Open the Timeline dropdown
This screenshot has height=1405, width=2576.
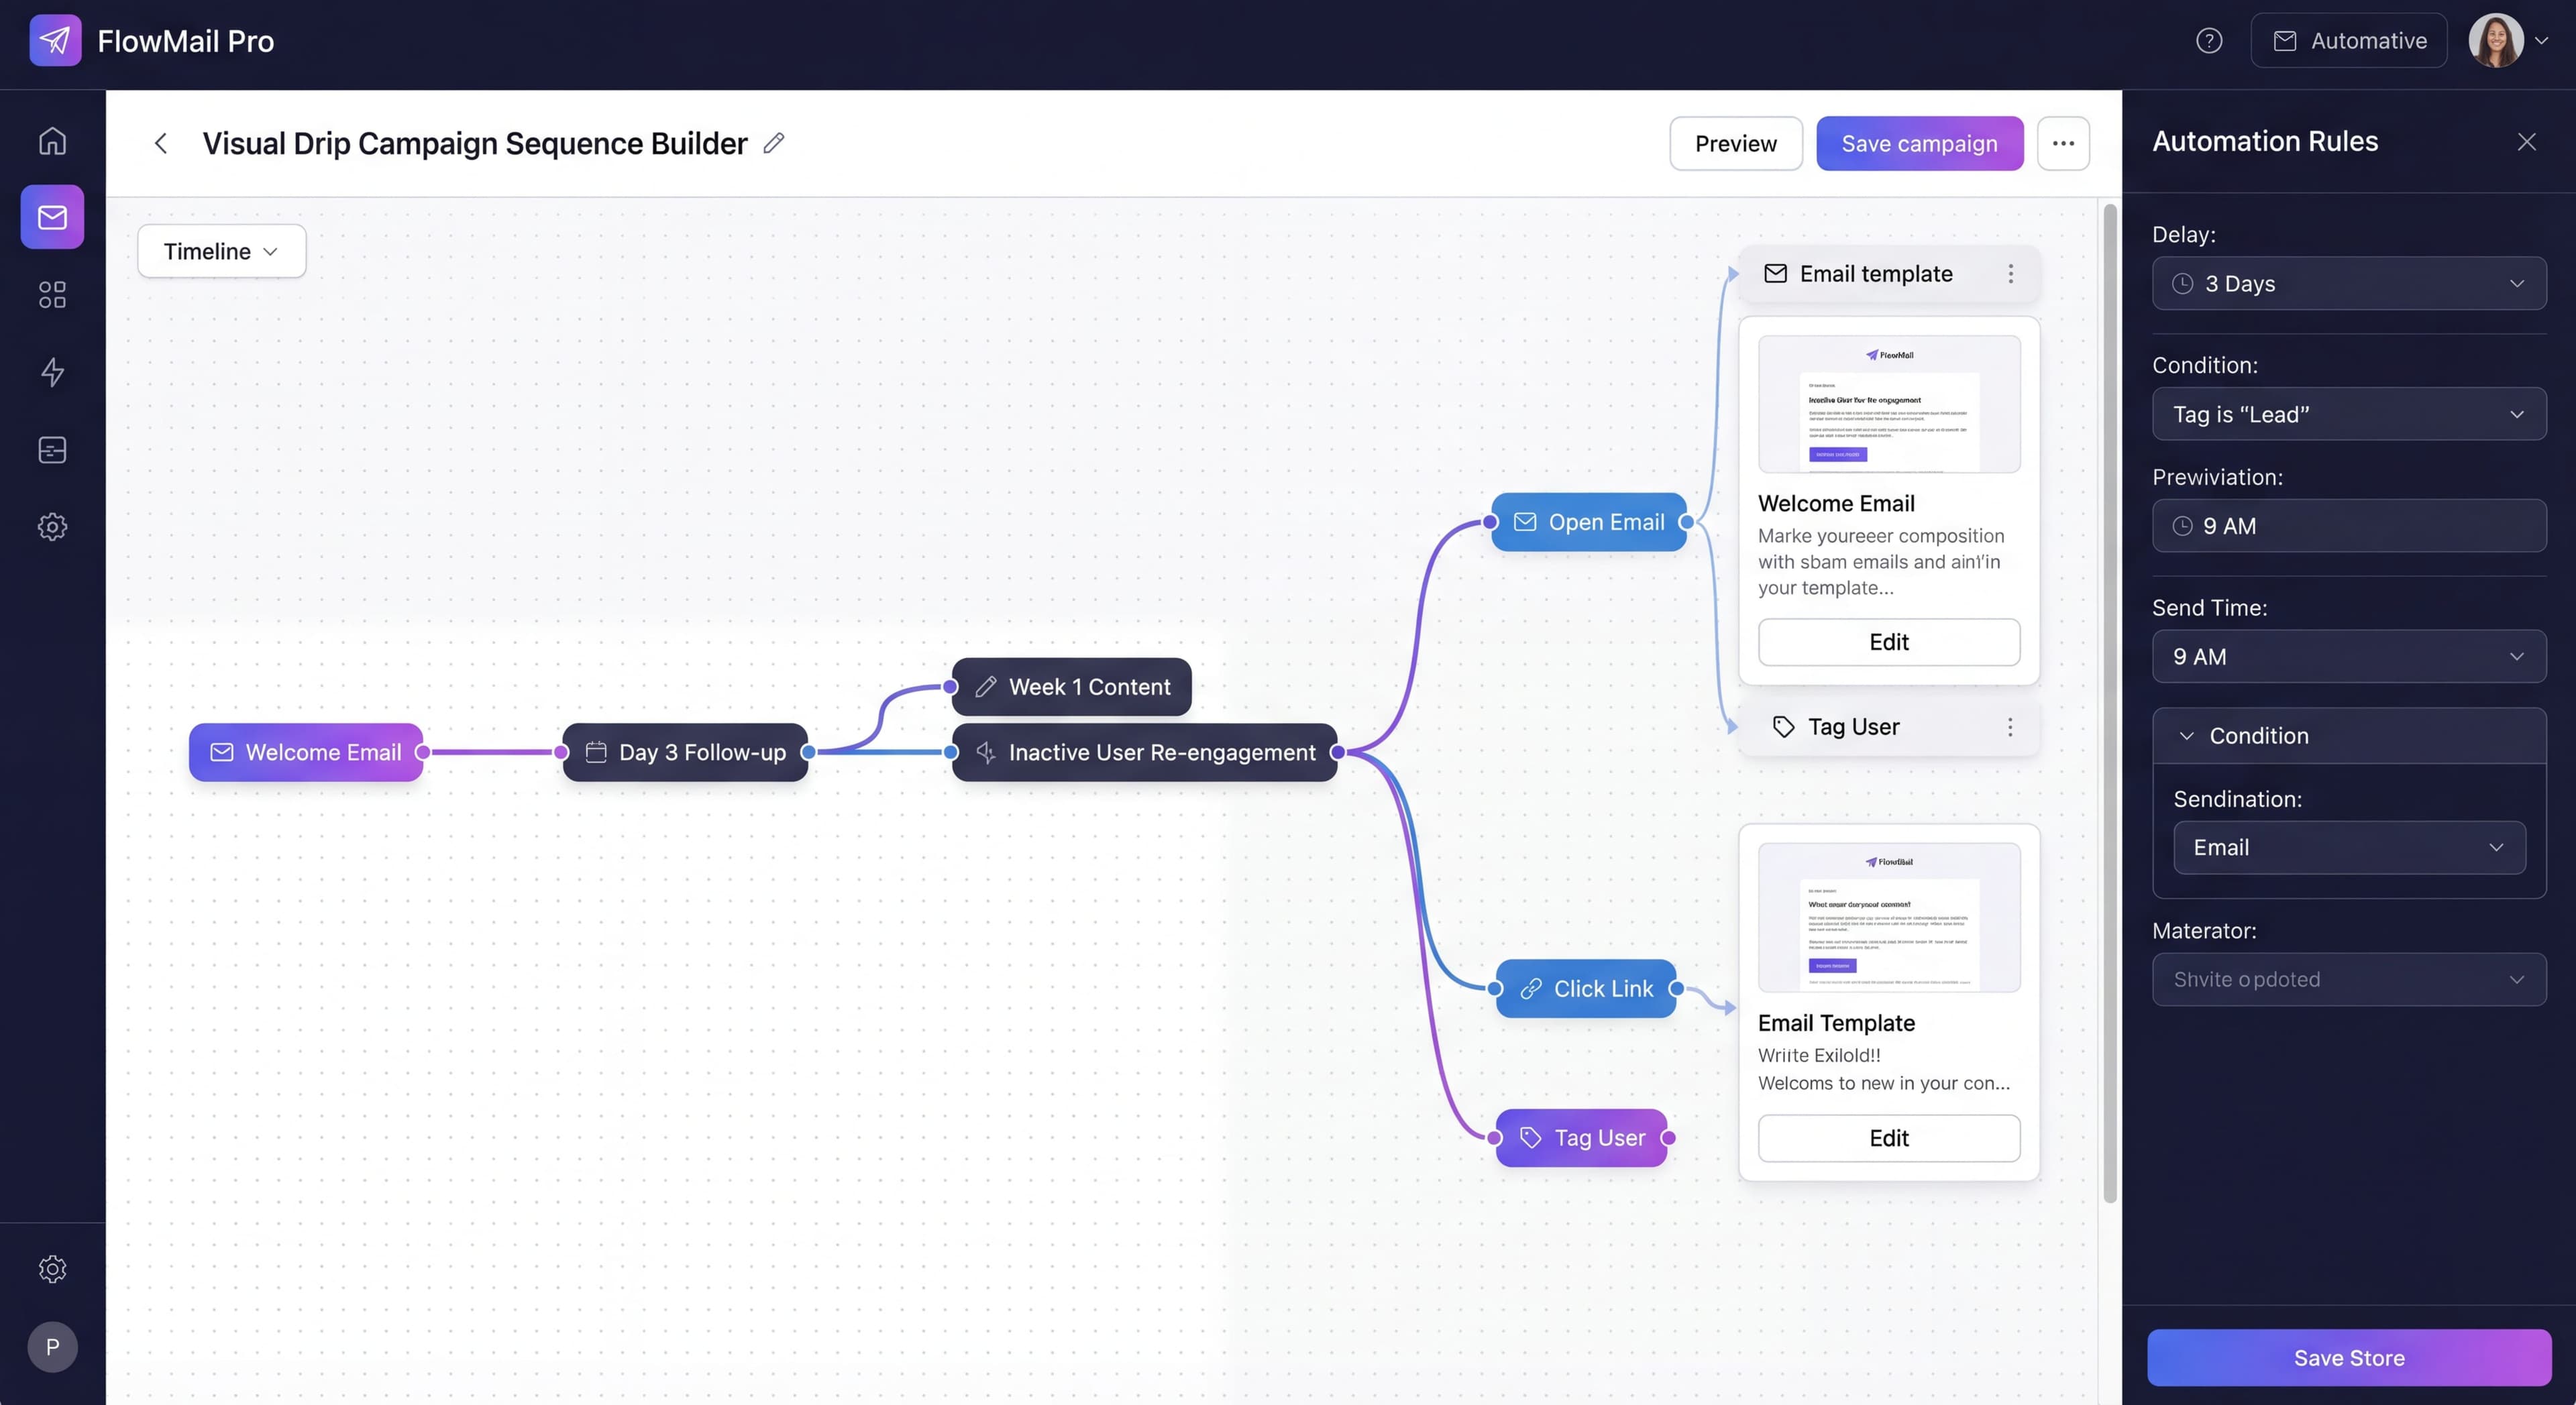pos(221,251)
